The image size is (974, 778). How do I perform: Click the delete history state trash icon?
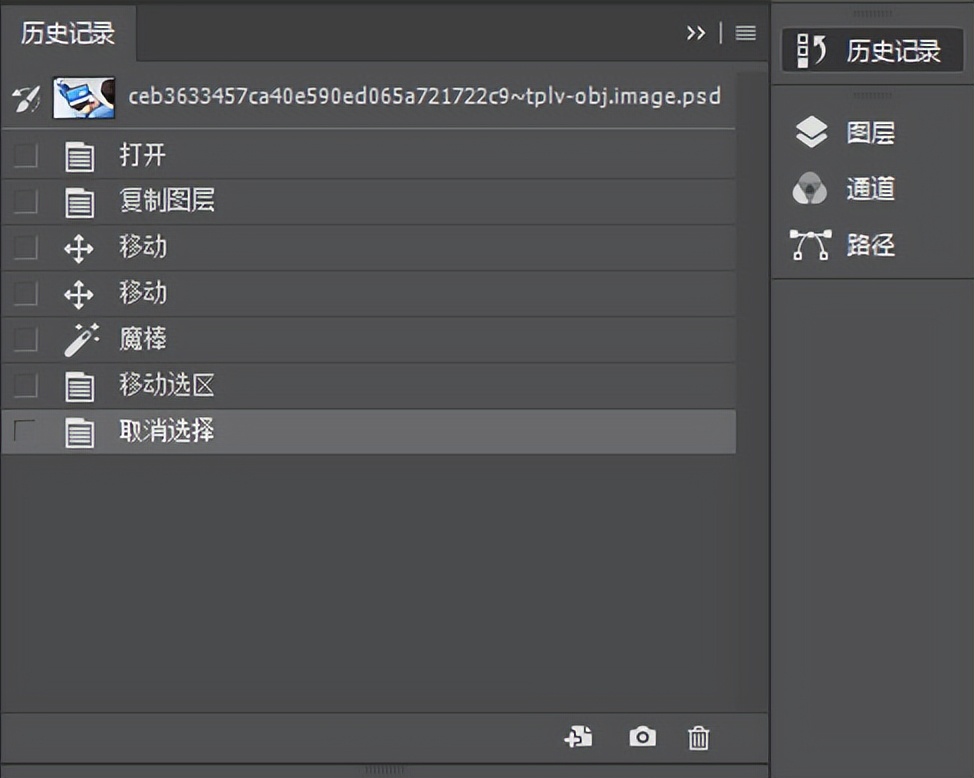tap(698, 737)
